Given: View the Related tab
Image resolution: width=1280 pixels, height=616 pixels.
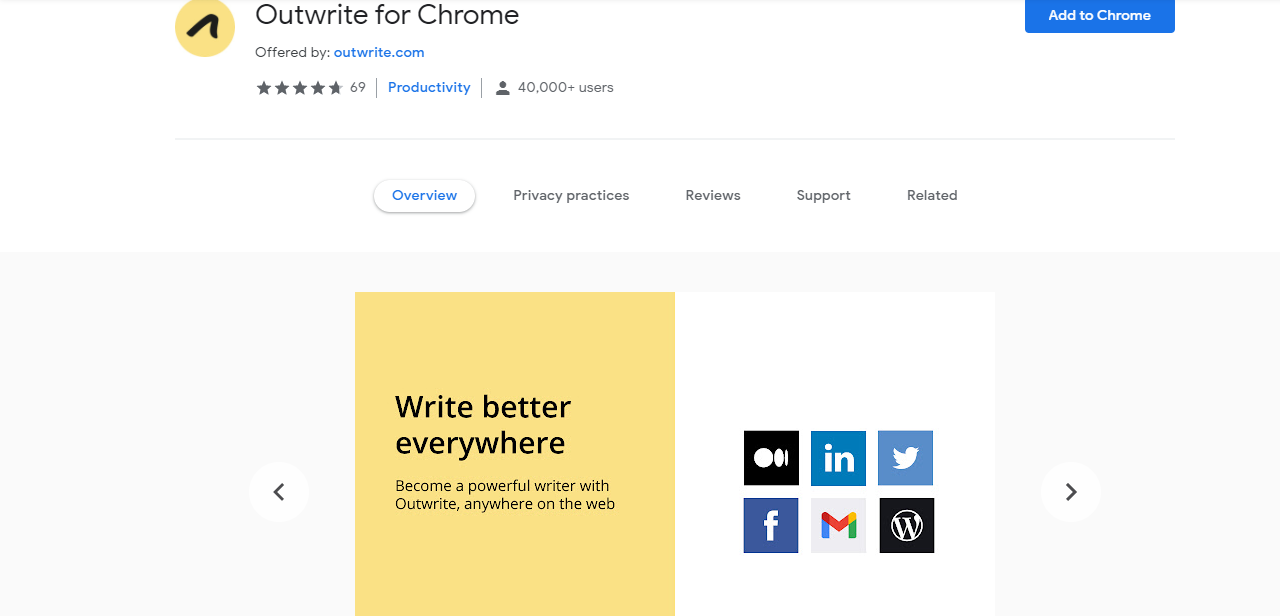Looking at the screenshot, I should (931, 195).
